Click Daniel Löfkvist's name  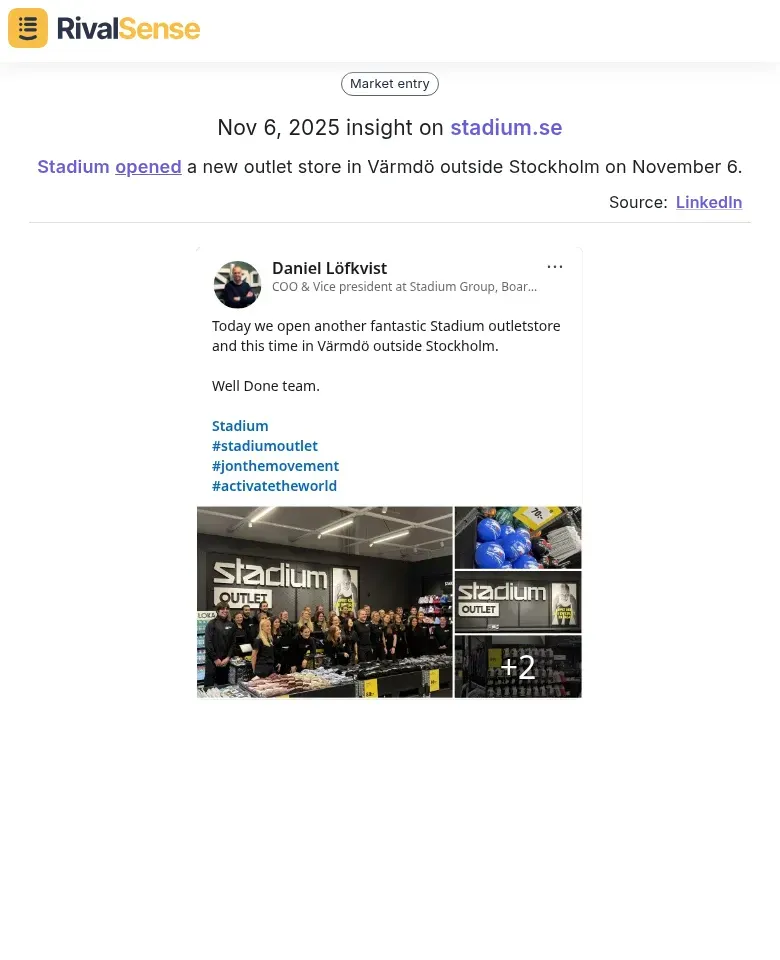(x=330, y=268)
